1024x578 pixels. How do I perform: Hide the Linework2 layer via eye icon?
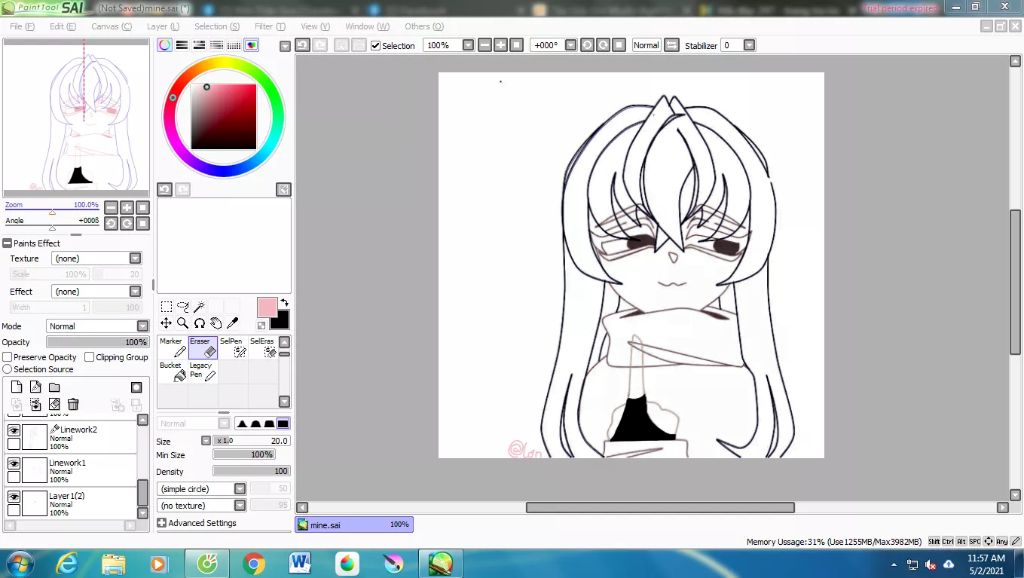(x=14, y=430)
